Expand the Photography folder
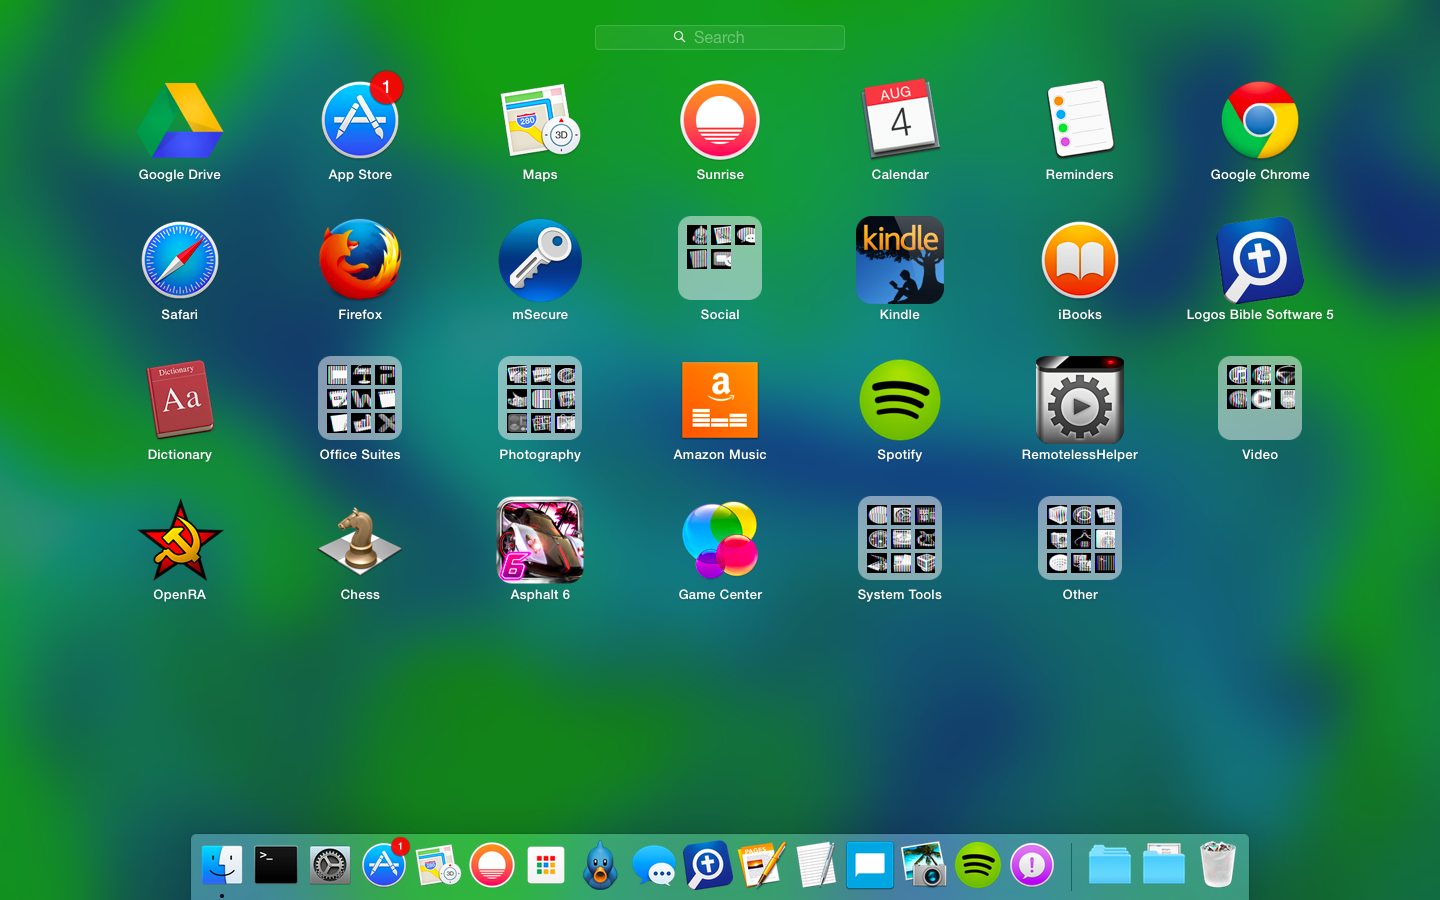 pyautogui.click(x=540, y=398)
